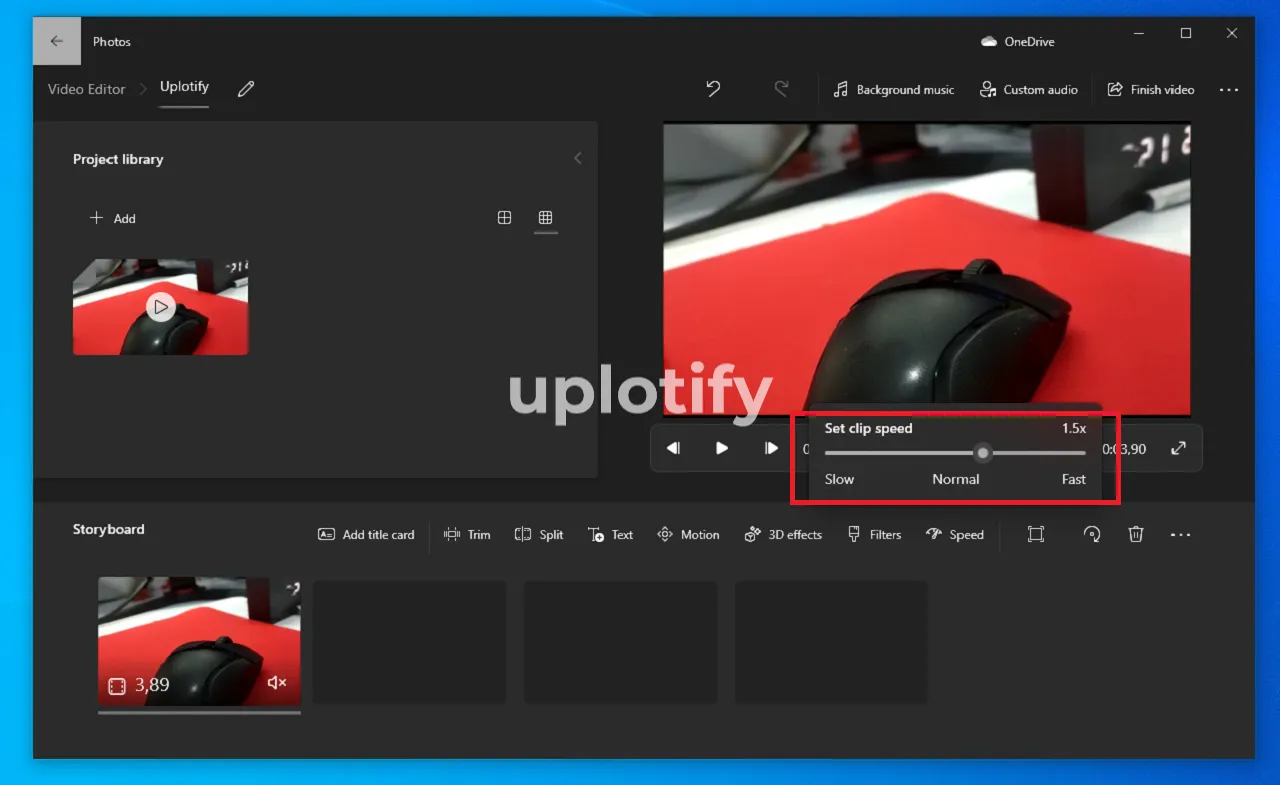This screenshot has height=785, width=1280.
Task: Switch library to medium grid view
Action: tap(505, 218)
